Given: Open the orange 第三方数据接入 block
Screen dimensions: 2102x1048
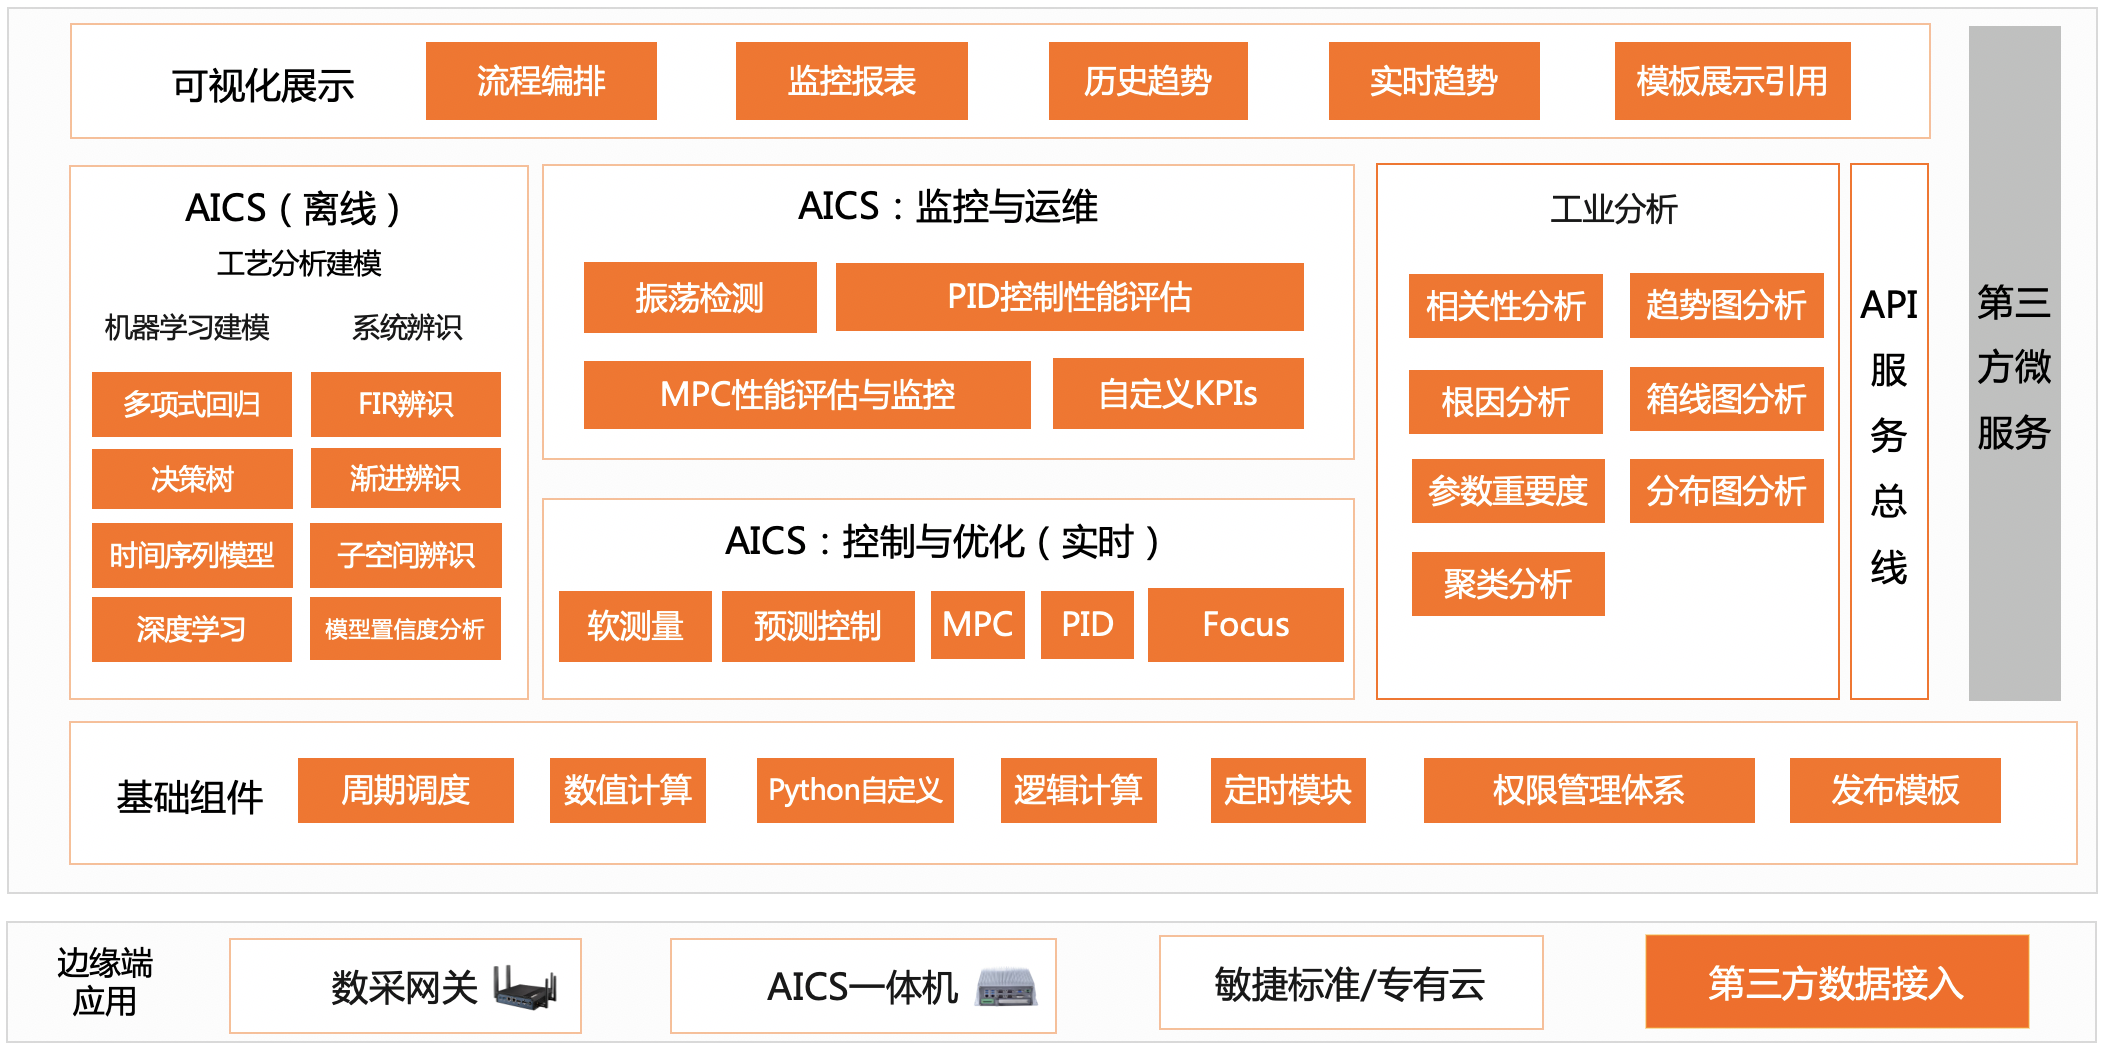Looking at the screenshot, I should 1837,982.
